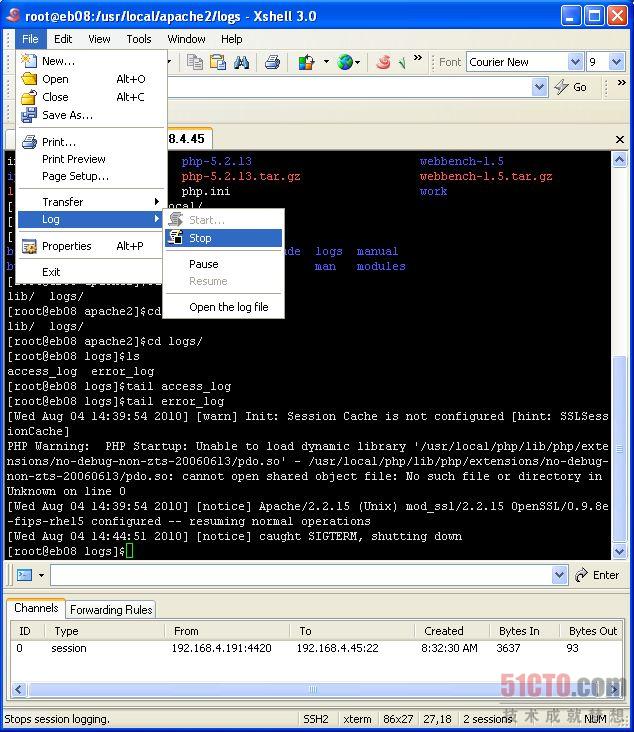This screenshot has height=732, width=634.
Task: Open the Help menu
Action: pyautogui.click(x=232, y=39)
